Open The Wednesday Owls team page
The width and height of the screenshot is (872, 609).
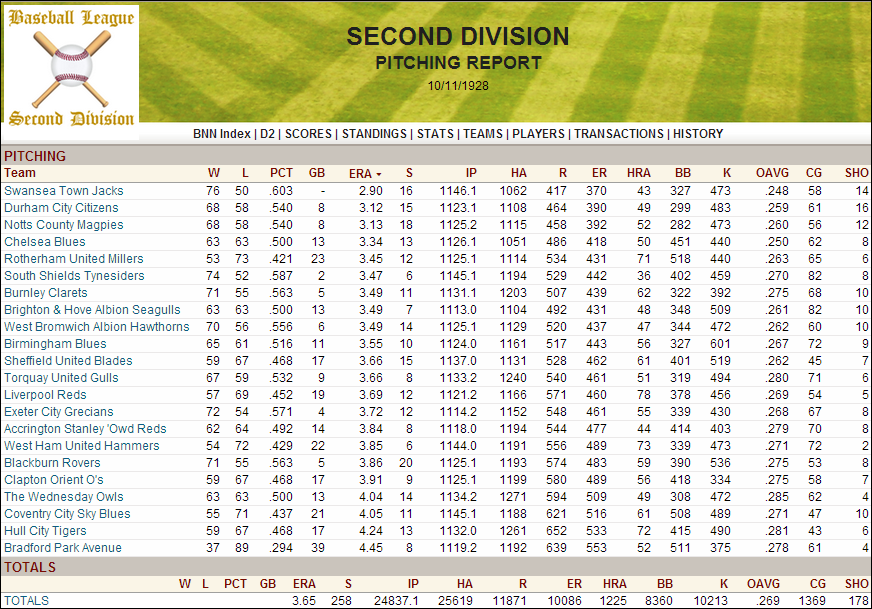[x=64, y=497]
